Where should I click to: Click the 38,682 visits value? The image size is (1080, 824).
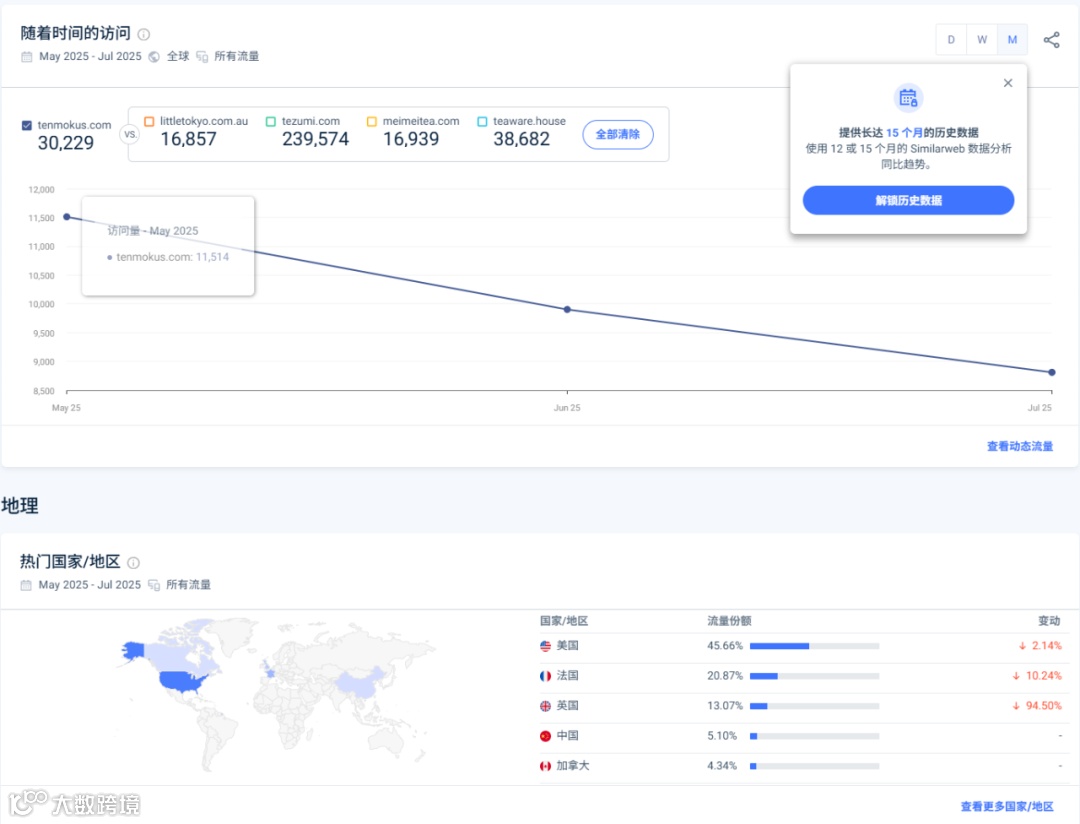pyautogui.click(x=521, y=139)
